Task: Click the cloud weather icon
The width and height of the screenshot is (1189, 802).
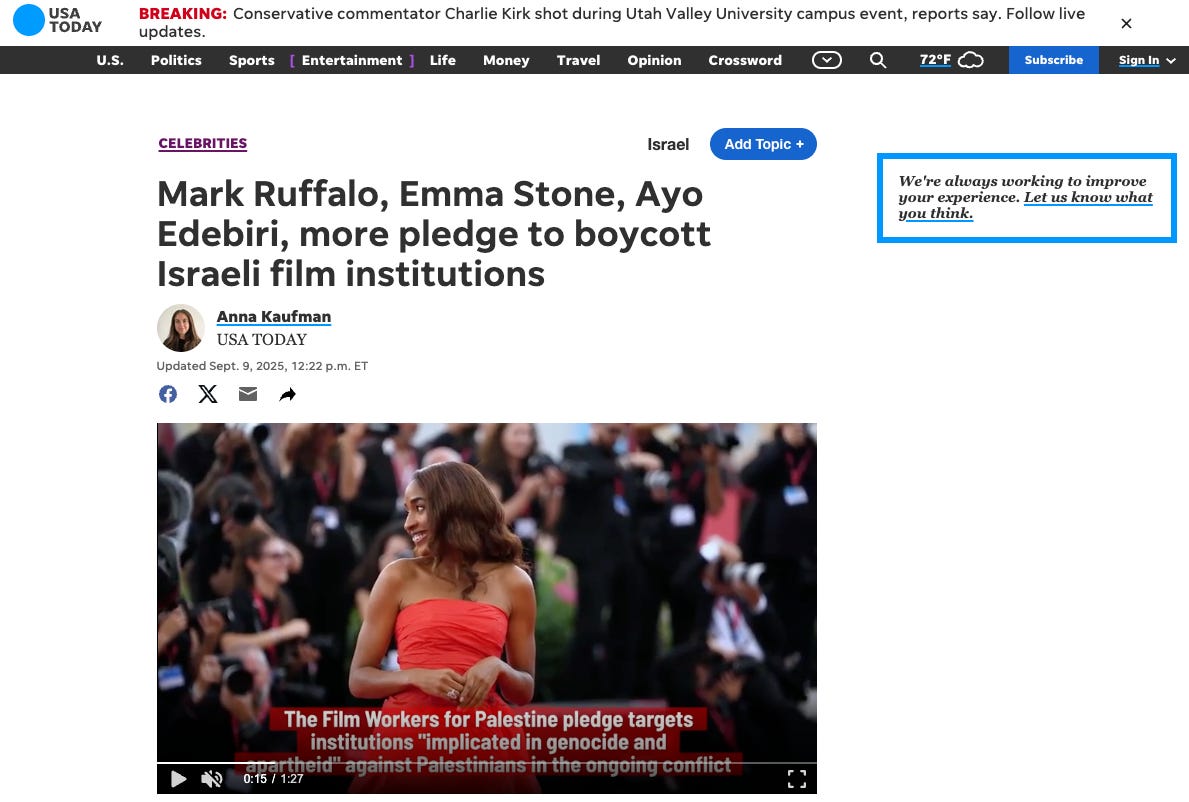Action: click(x=971, y=60)
